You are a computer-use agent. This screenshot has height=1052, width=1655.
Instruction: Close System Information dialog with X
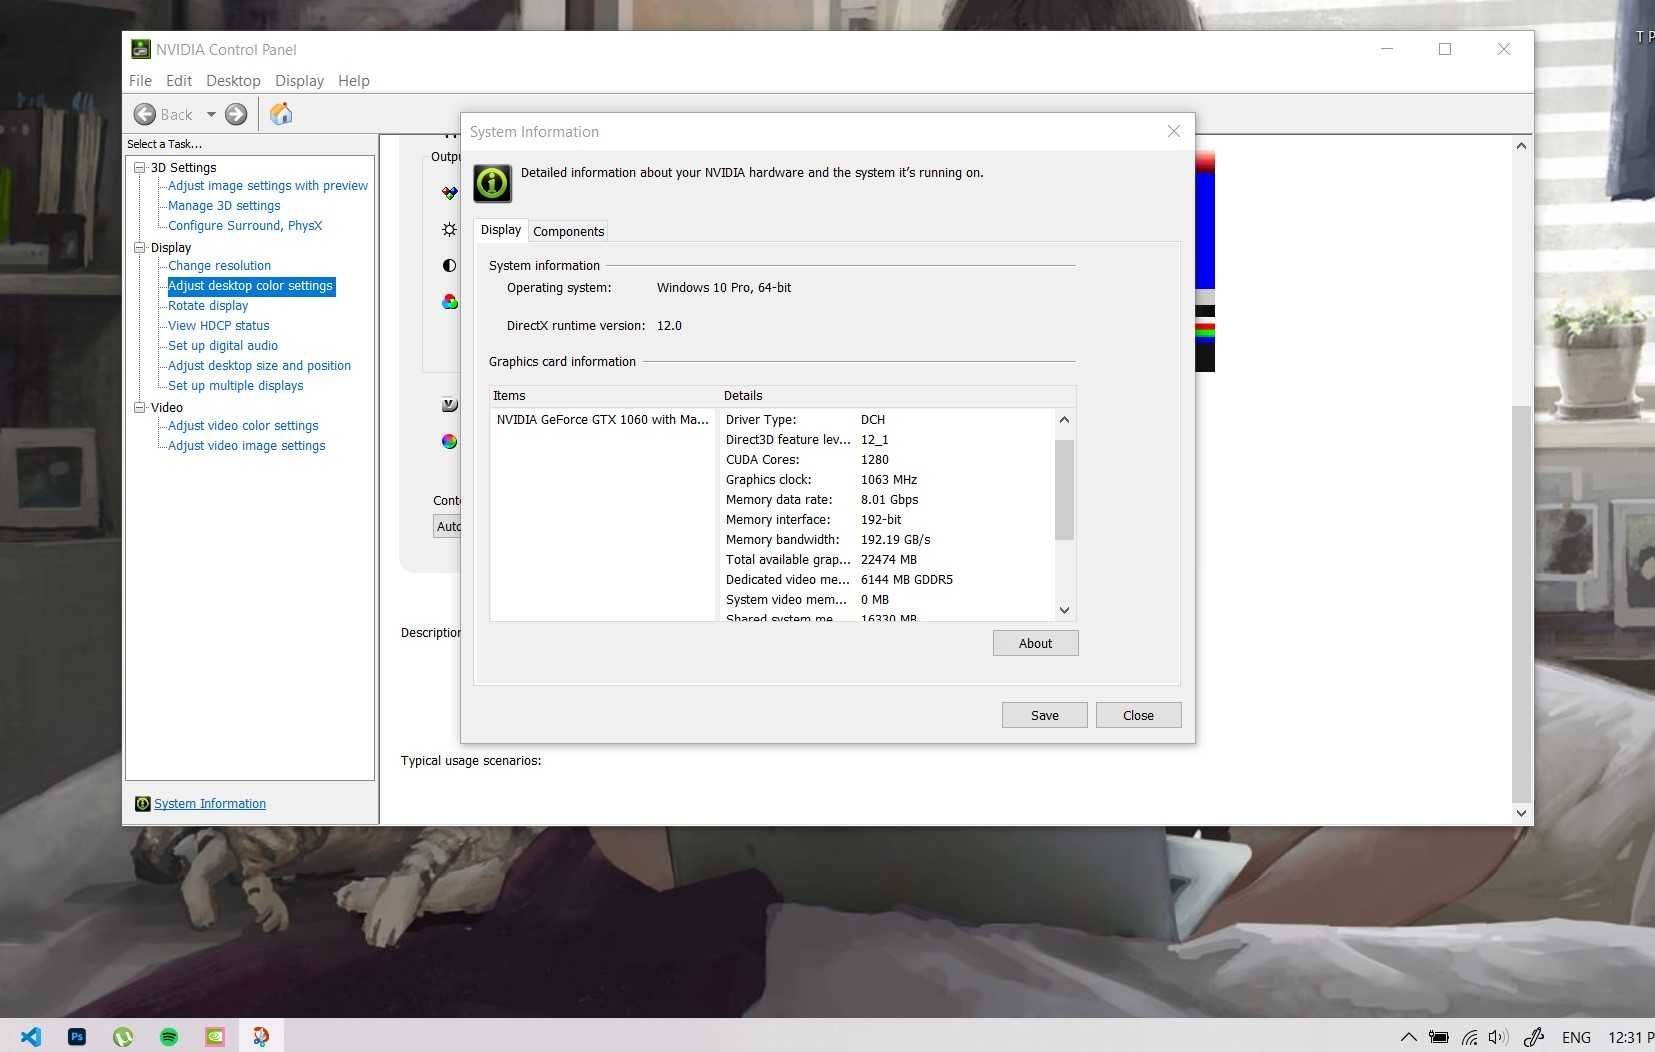coord(1174,131)
